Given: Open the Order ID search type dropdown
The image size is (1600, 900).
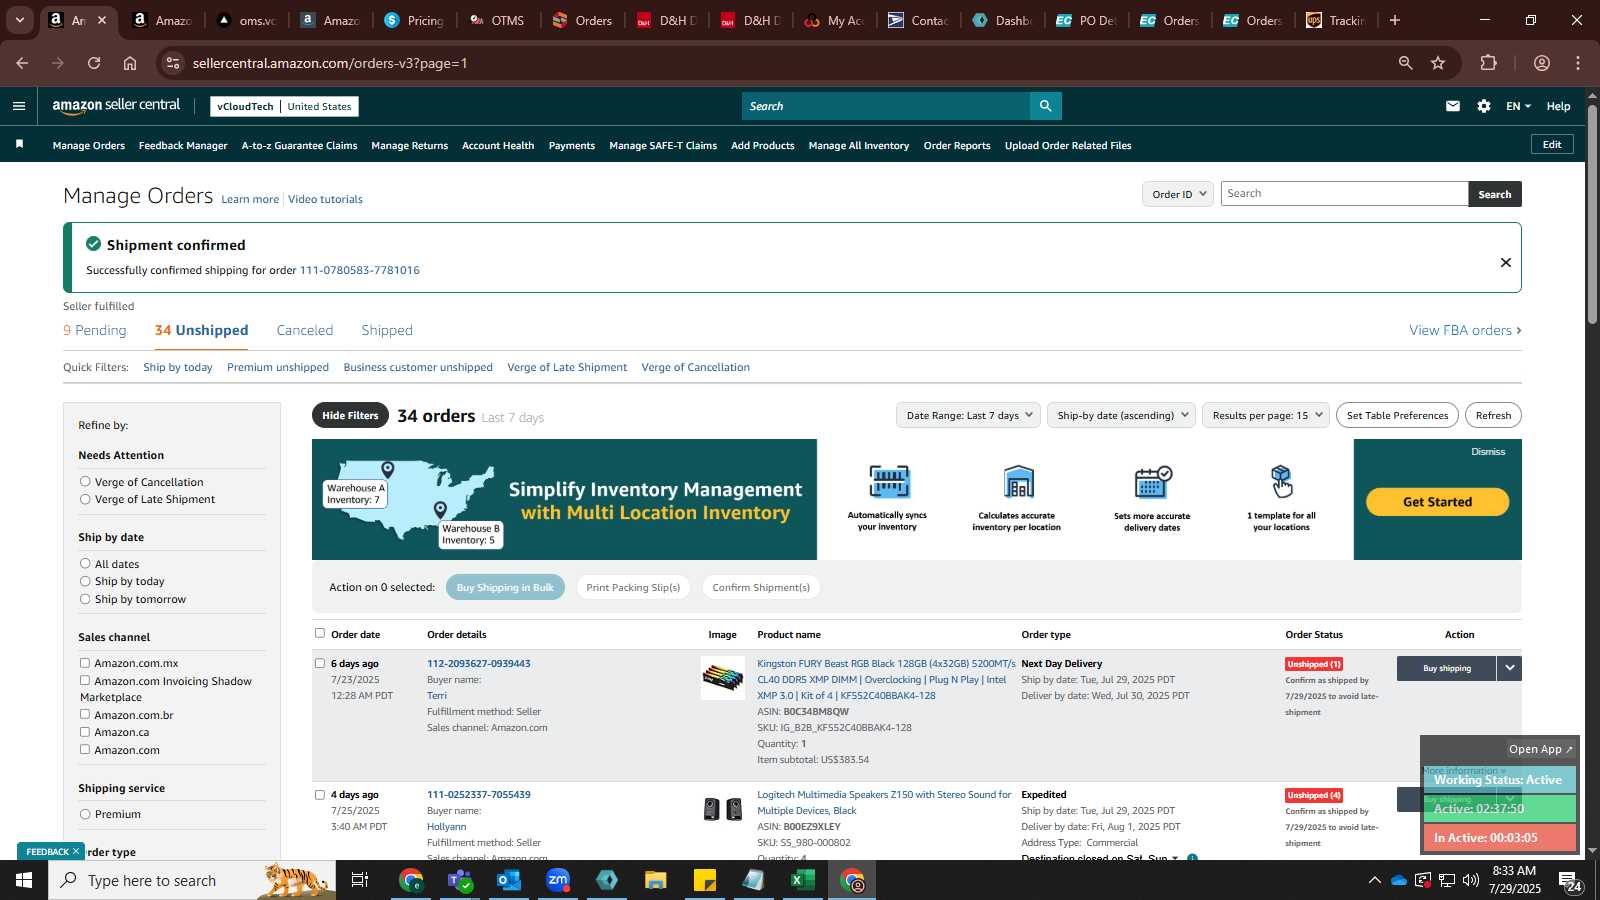Looking at the screenshot, I should pos(1178,194).
